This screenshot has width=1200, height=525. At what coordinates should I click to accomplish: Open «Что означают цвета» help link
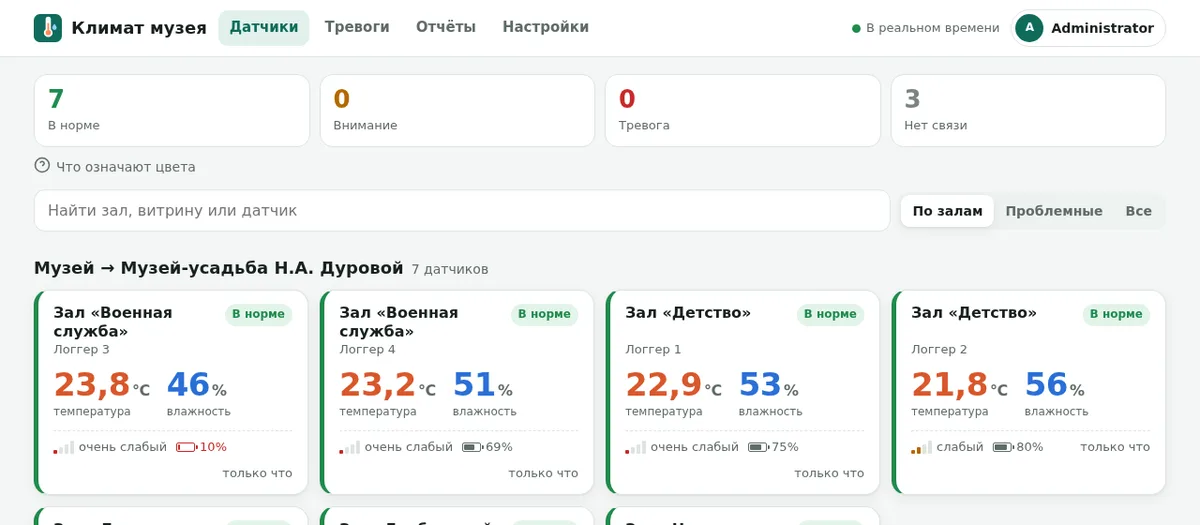(126, 167)
